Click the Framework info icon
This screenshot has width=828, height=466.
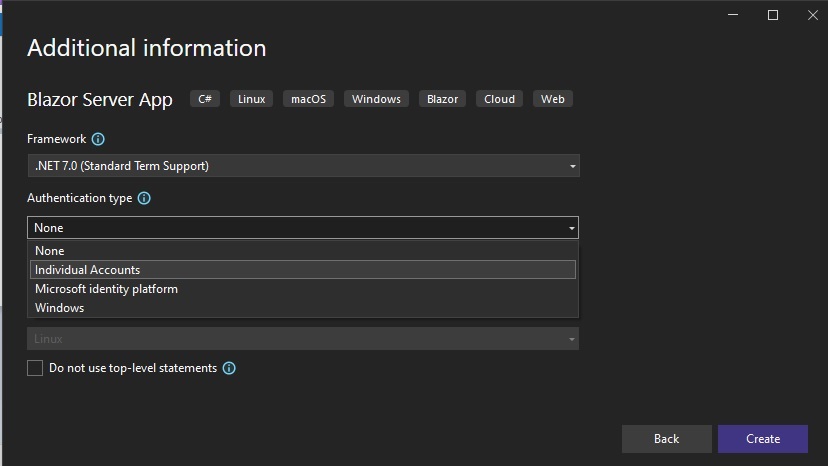(x=98, y=139)
